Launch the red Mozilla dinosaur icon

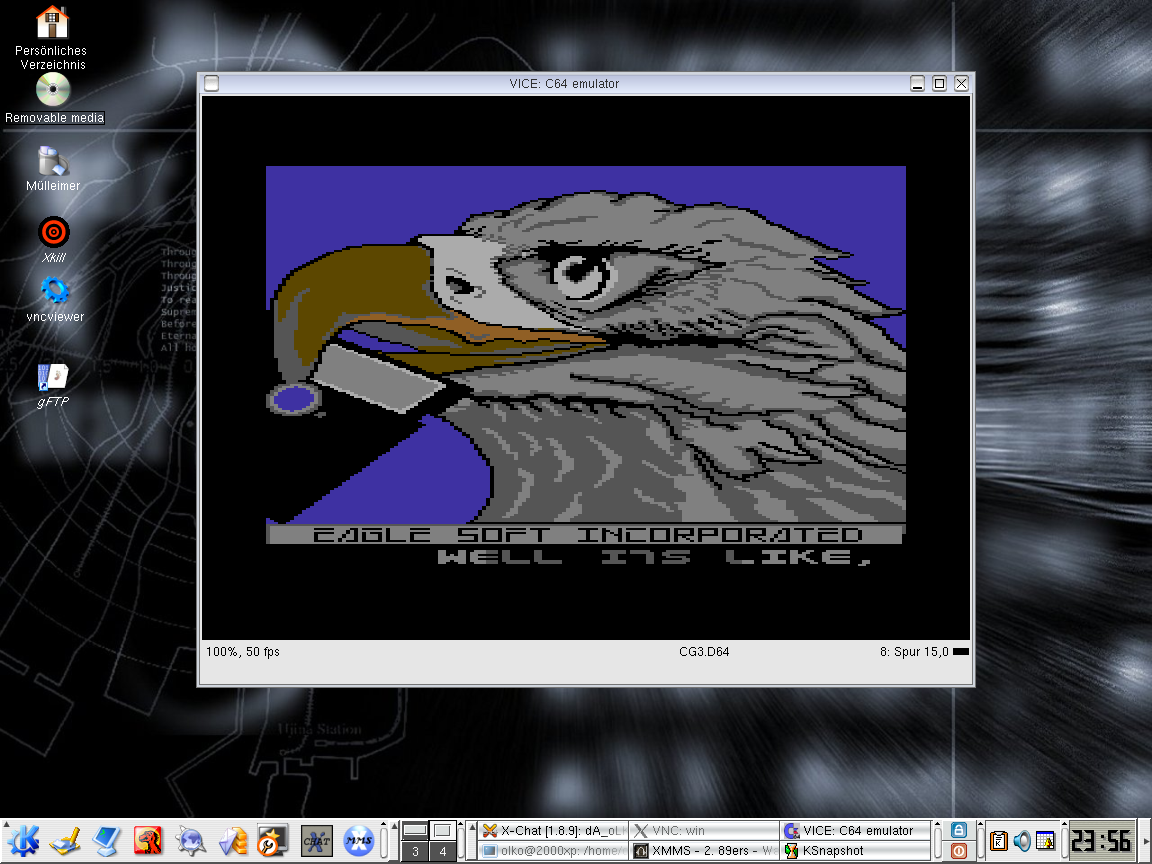[148, 841]
